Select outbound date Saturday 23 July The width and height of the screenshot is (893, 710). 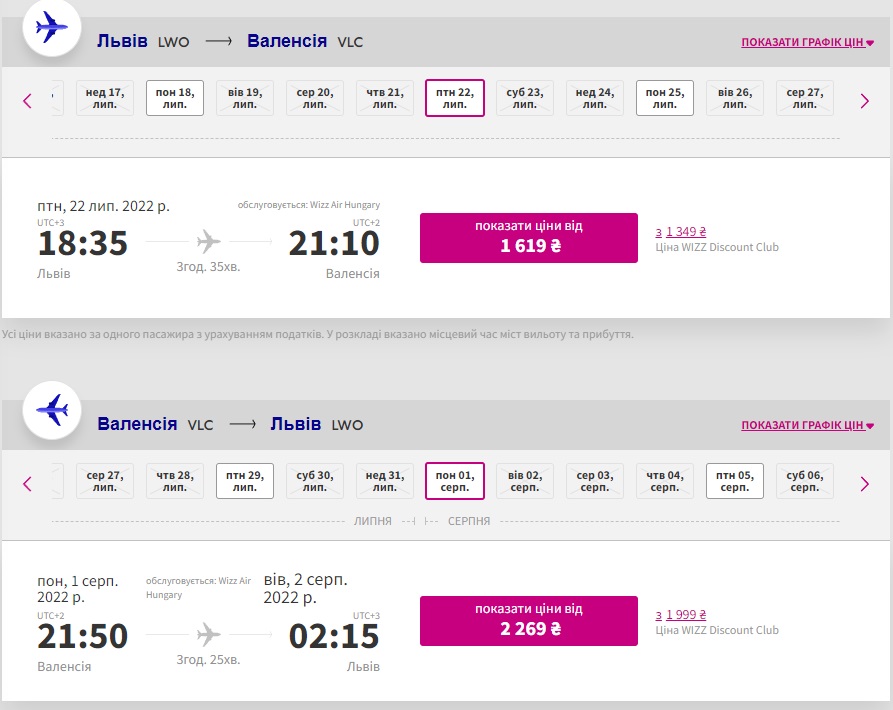click(x=525, y=98)
